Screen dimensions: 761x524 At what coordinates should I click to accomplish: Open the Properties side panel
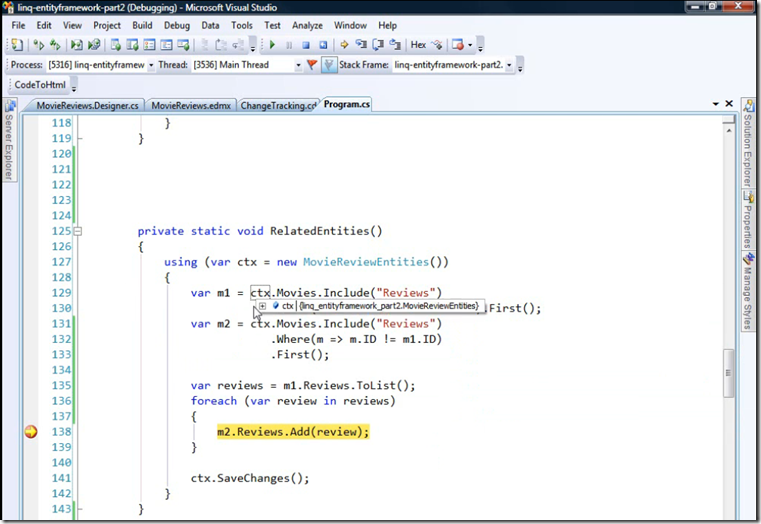(748, 220)
